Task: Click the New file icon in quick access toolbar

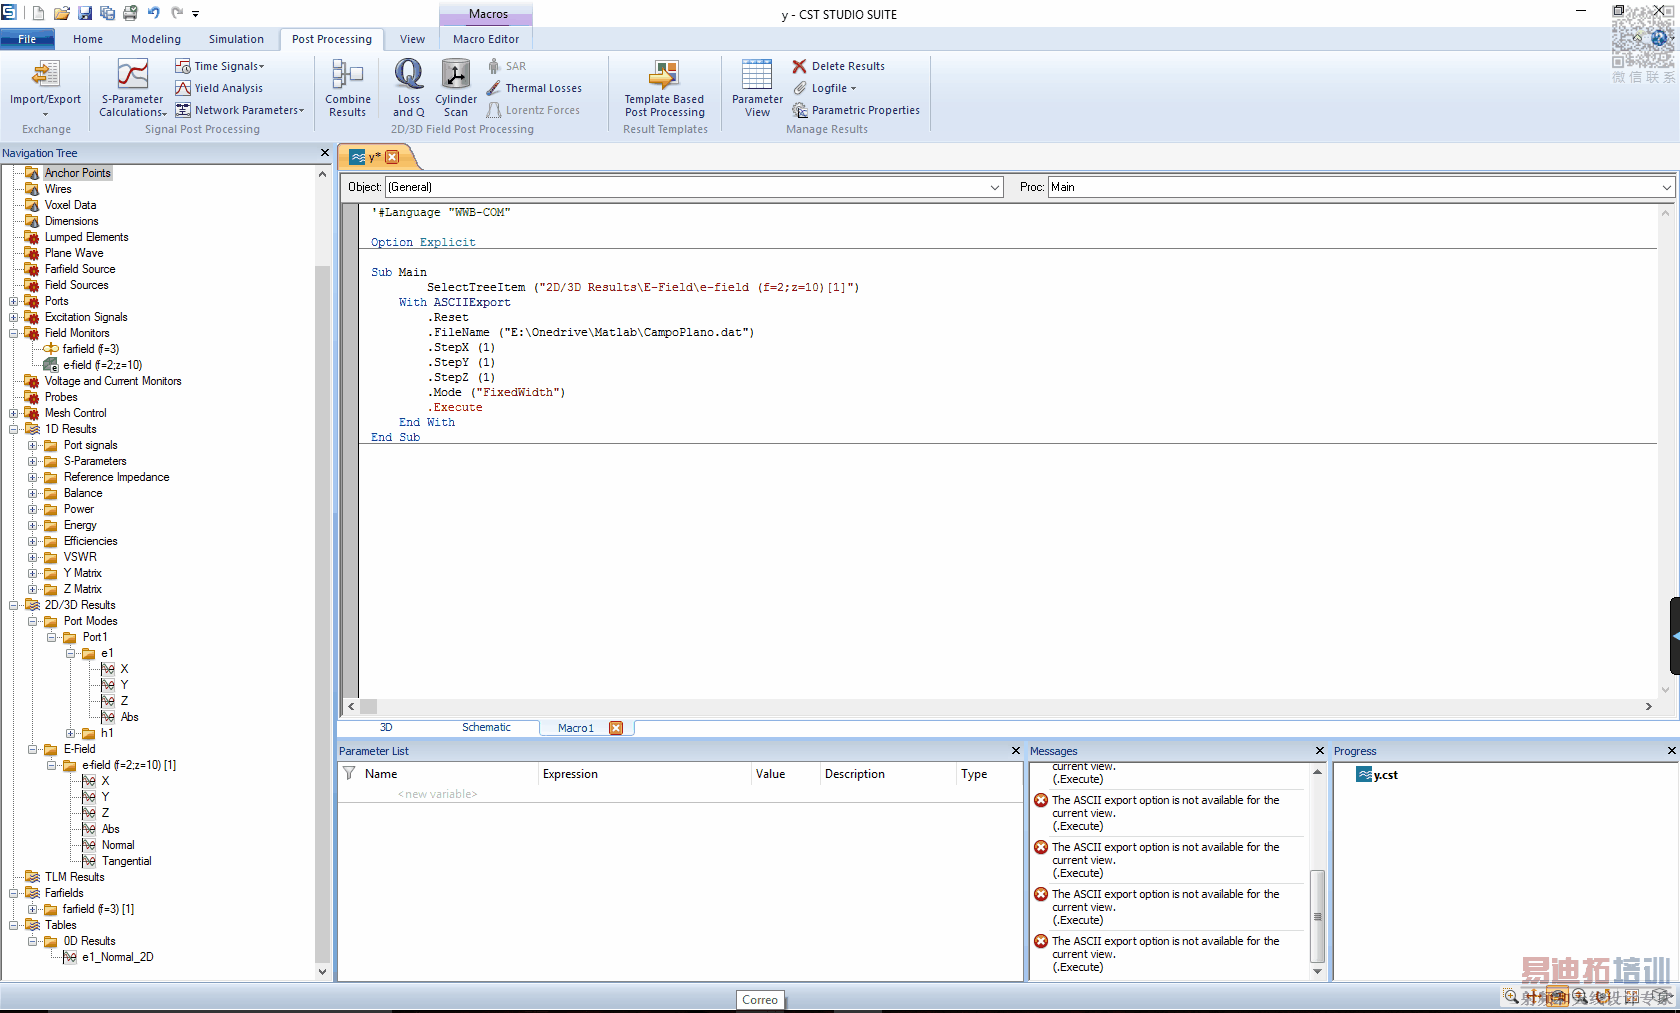Action: coord(38,13)
